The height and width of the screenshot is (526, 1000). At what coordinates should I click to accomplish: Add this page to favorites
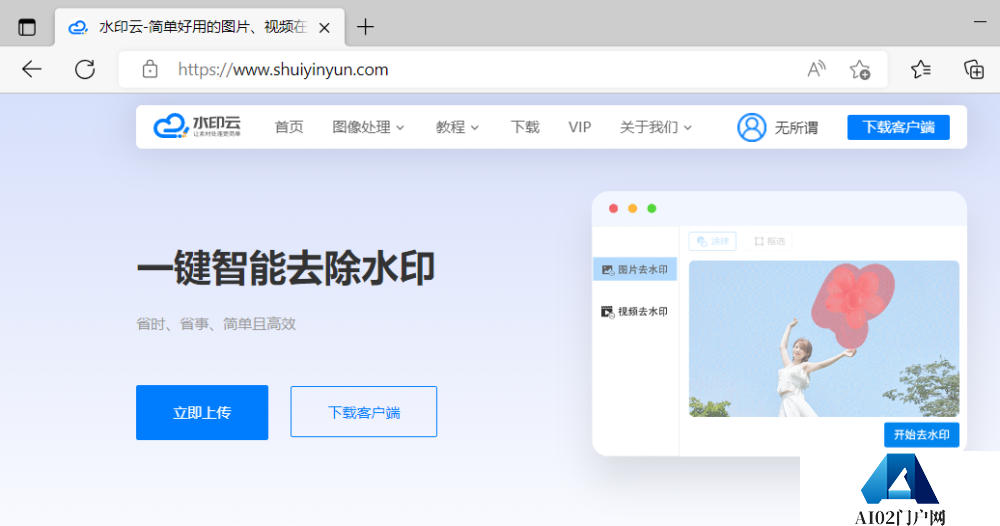(x=860, y=69)
